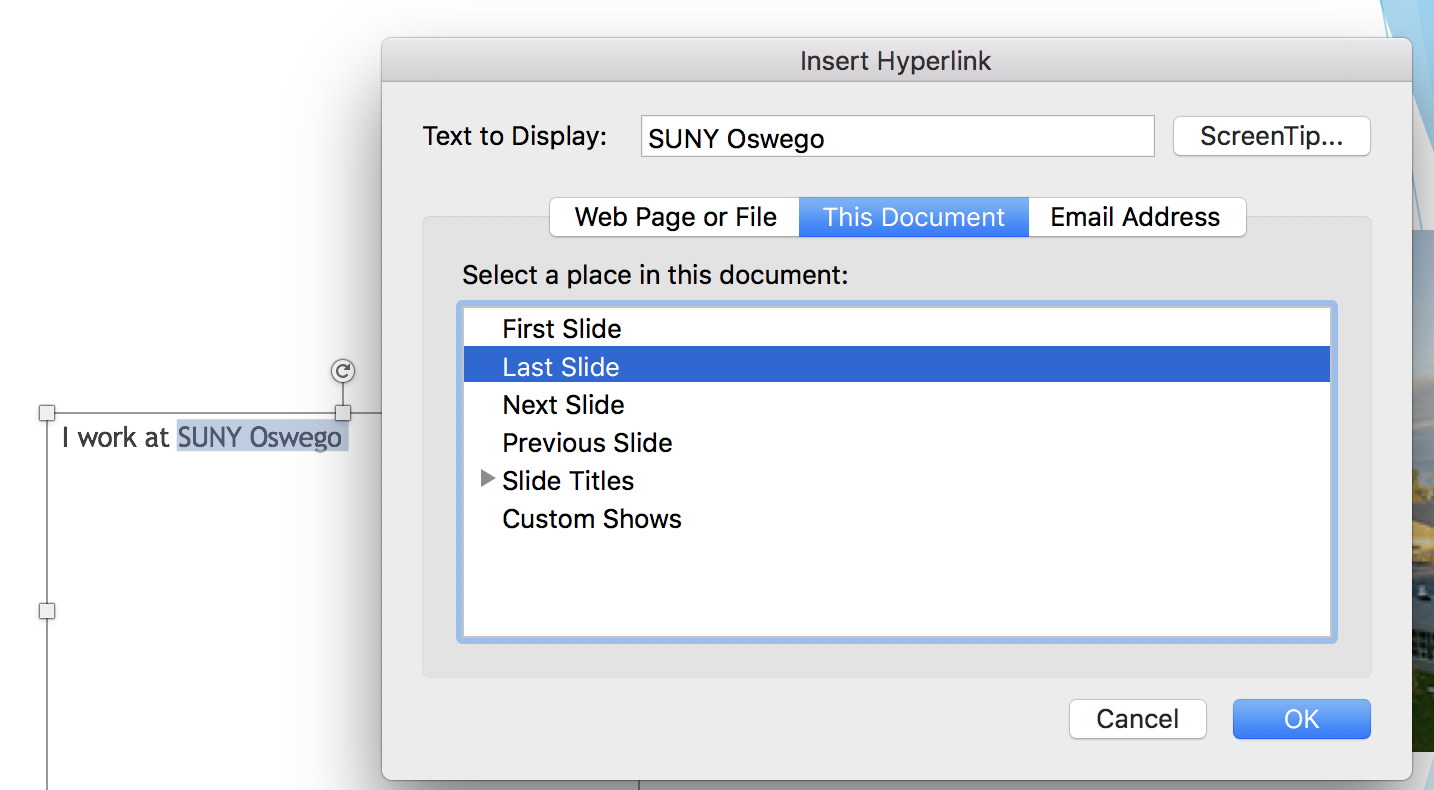The image size is (1434, 790).
Task: Click the Text to Display field
Action: pyautogui.click(x=897, y=137)
